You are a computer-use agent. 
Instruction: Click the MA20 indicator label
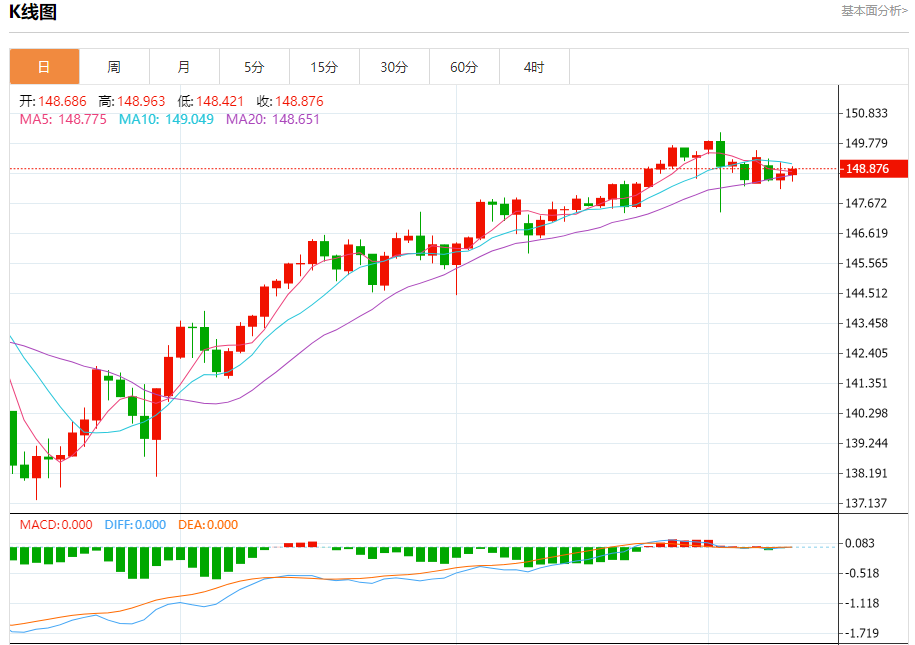(x=273, y=119)
